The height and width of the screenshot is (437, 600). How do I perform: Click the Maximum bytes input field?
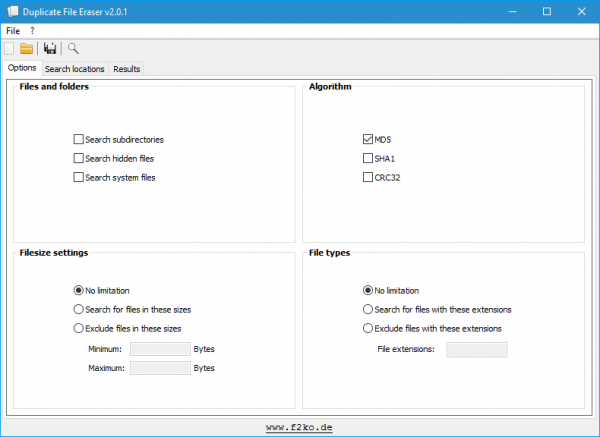(x=160, y=368)
